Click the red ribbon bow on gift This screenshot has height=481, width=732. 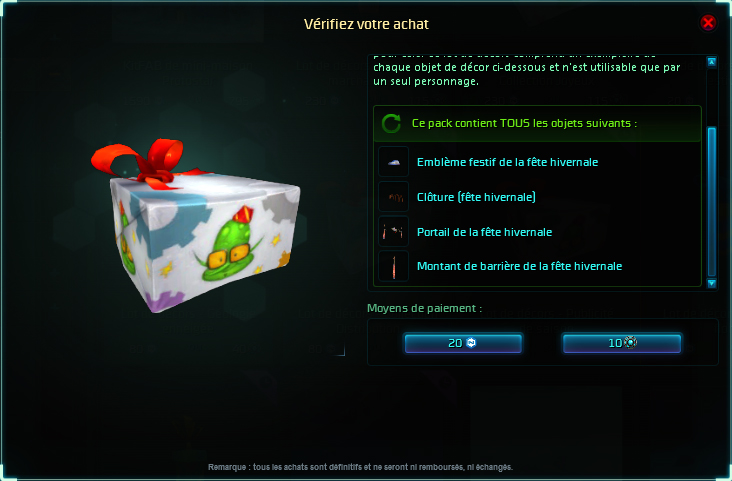point(142,163)
